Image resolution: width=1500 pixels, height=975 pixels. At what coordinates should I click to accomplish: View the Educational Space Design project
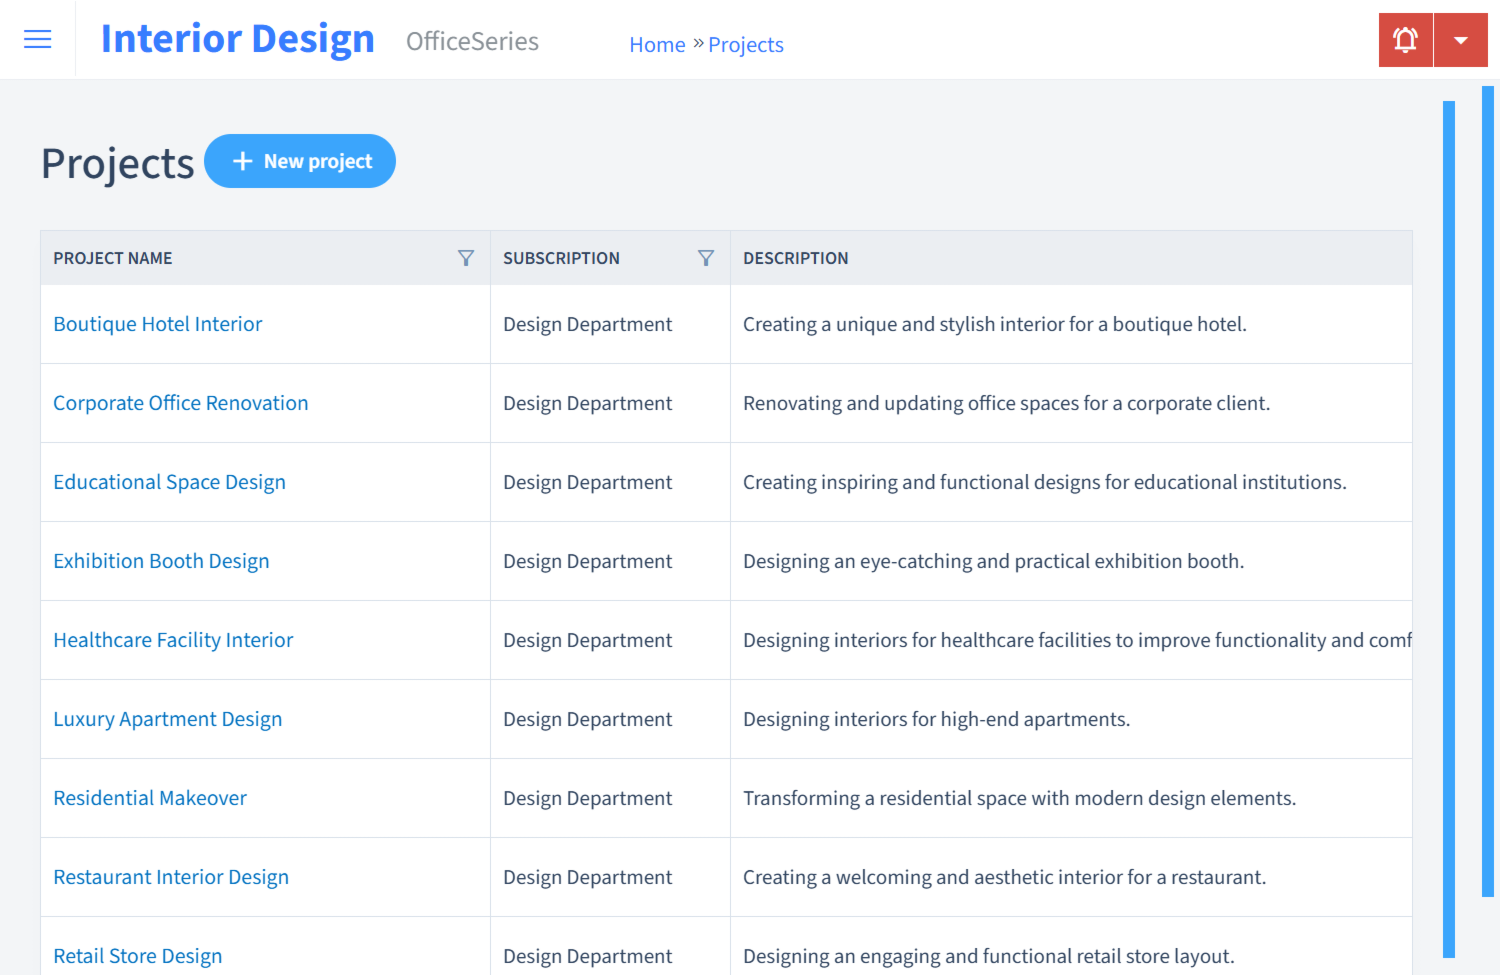[169, 481]
